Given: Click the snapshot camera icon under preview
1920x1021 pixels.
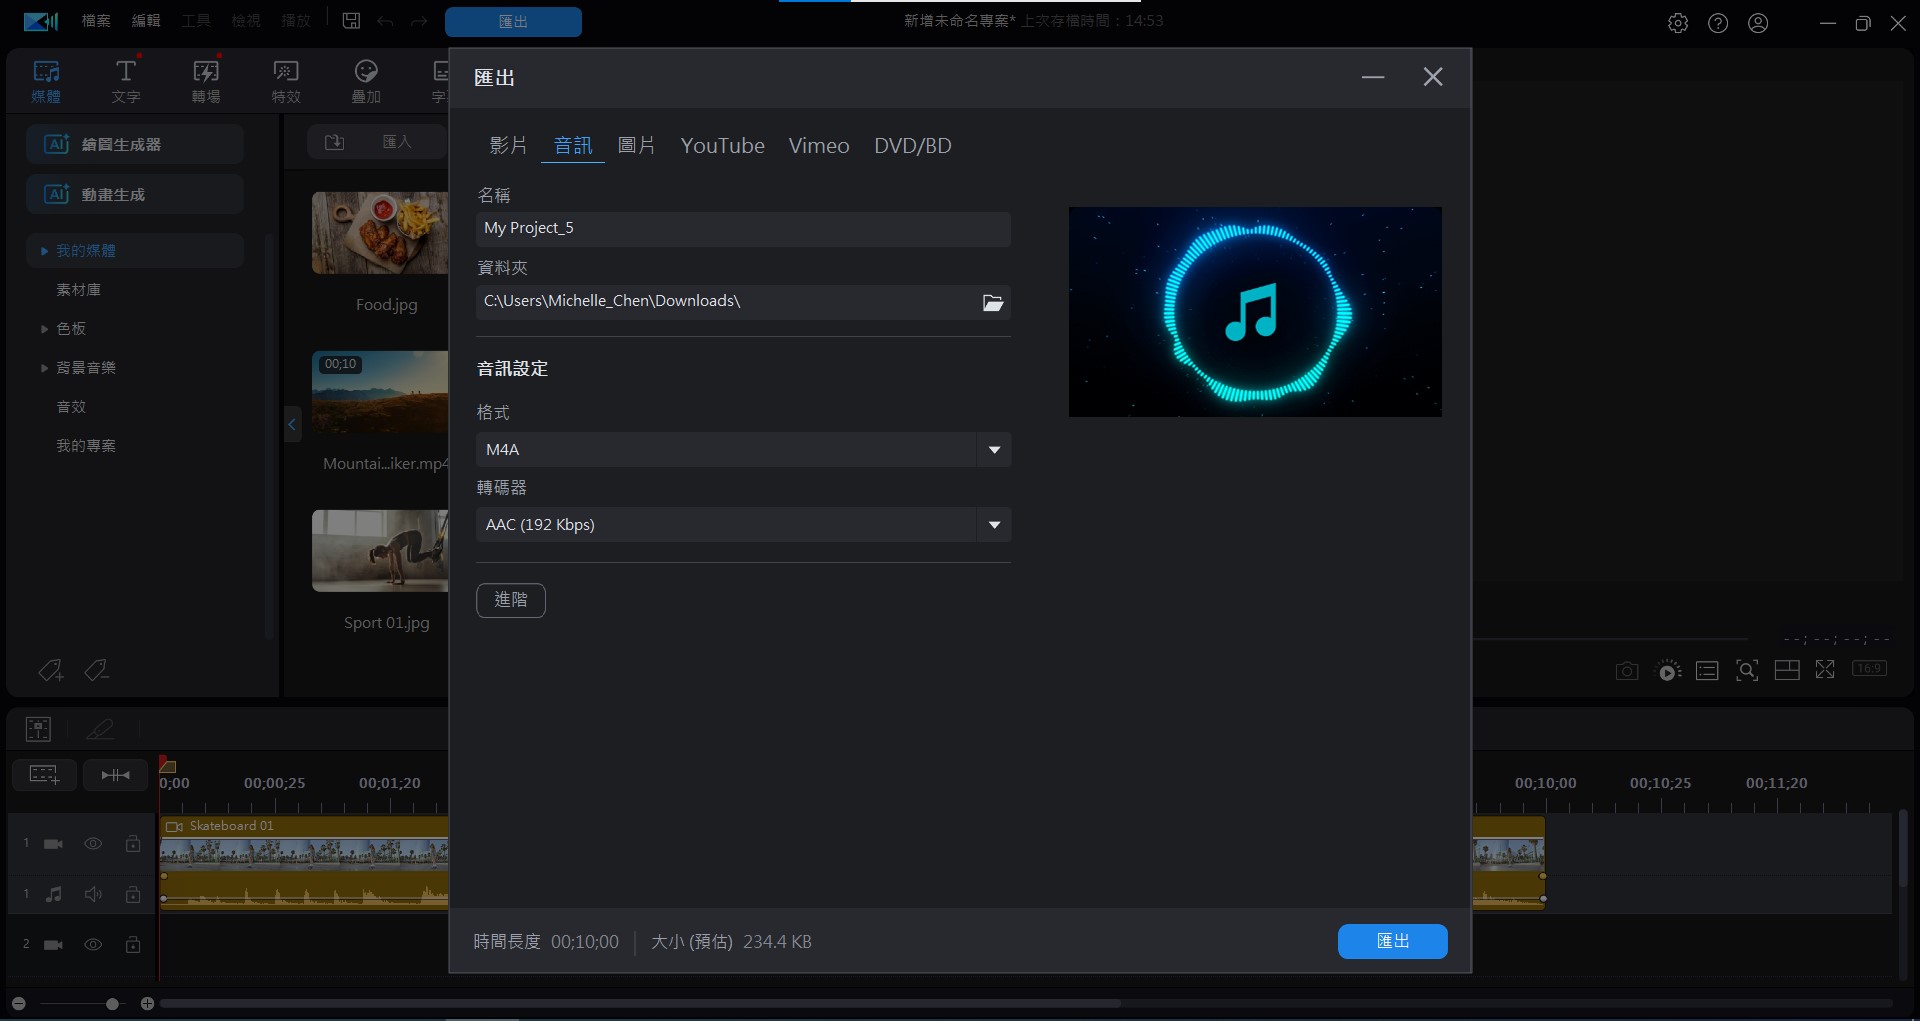Looking at the screenshot, I should [x=1626, y=670].
